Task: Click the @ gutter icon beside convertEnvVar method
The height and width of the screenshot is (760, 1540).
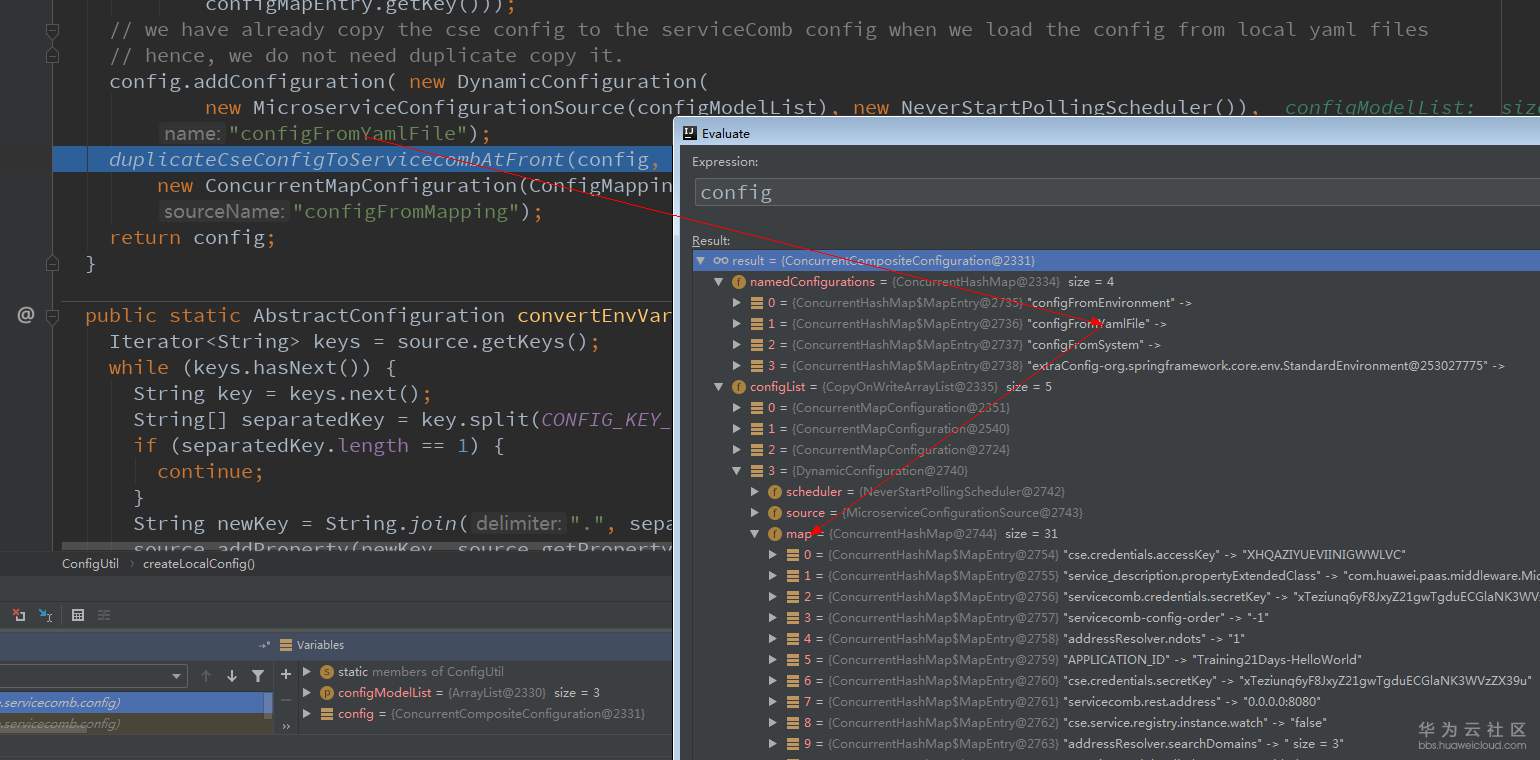Action: click(x=26, y=316)
